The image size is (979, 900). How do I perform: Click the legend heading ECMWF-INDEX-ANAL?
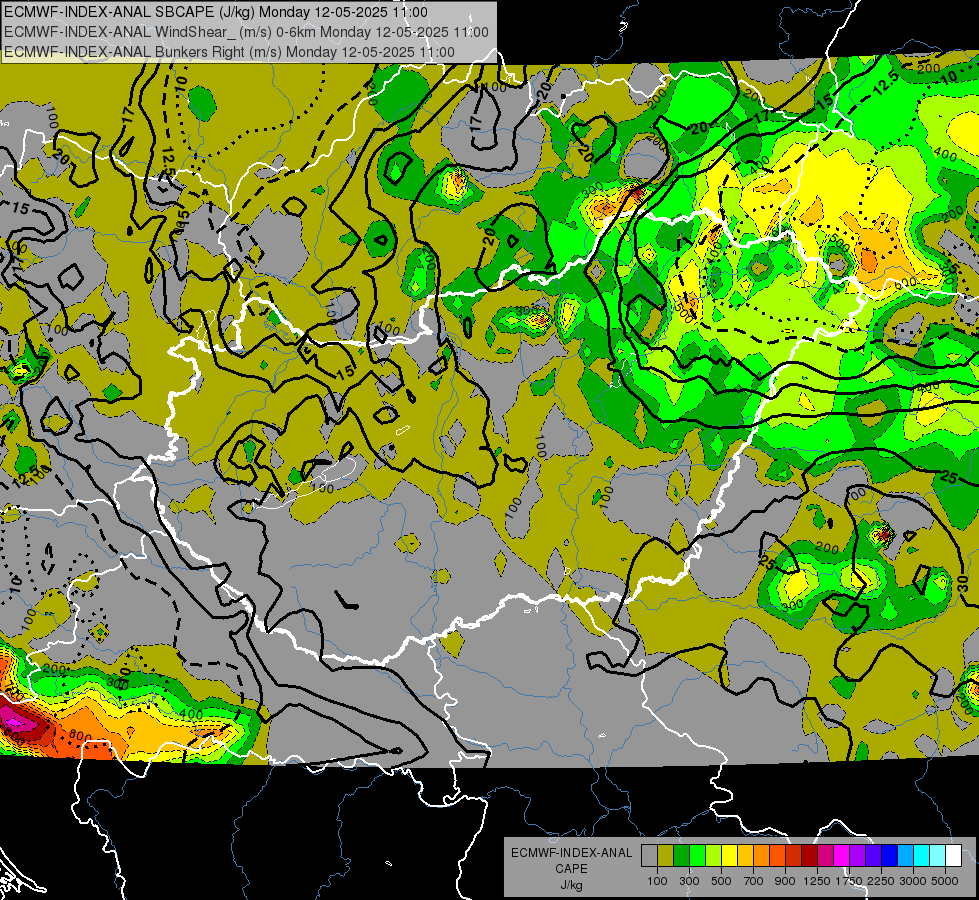click(571, 853)
